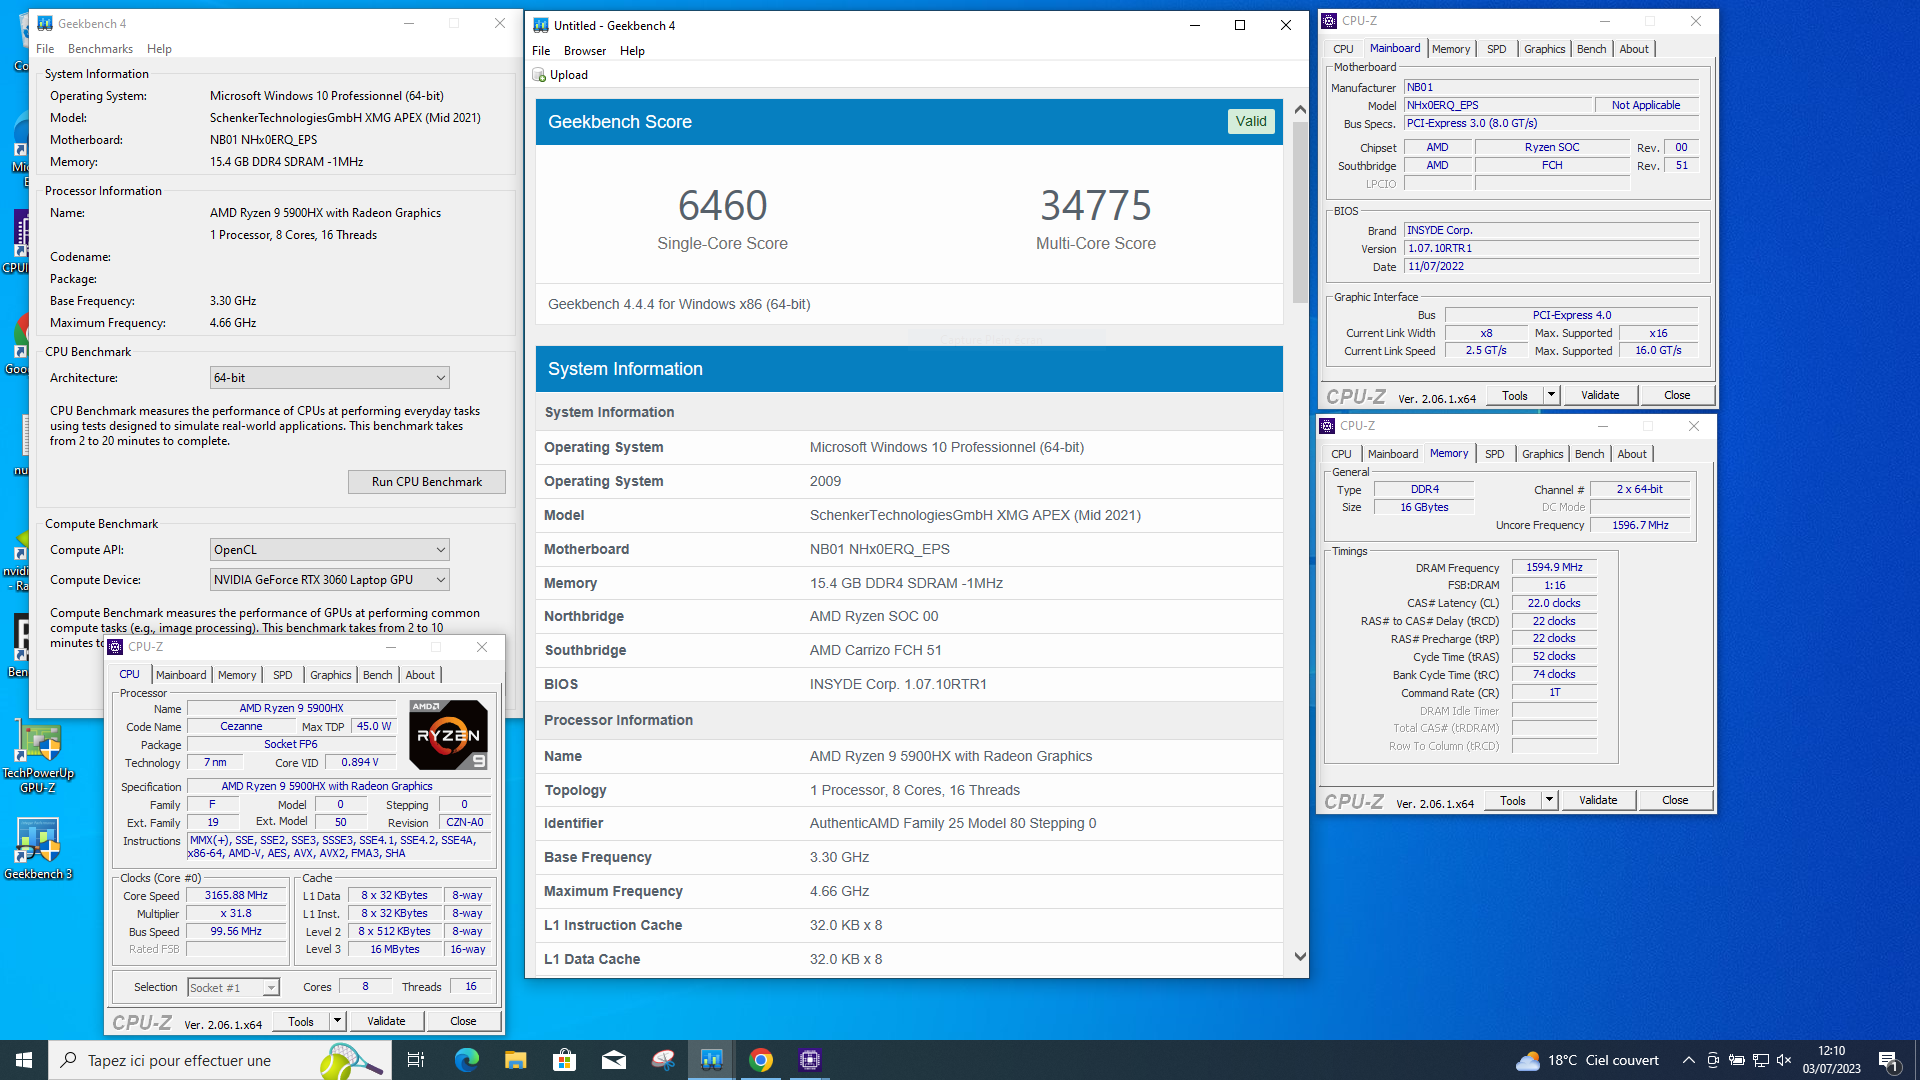Switch to Bench tab in CPU-Z CPU window

pos(377,675)
